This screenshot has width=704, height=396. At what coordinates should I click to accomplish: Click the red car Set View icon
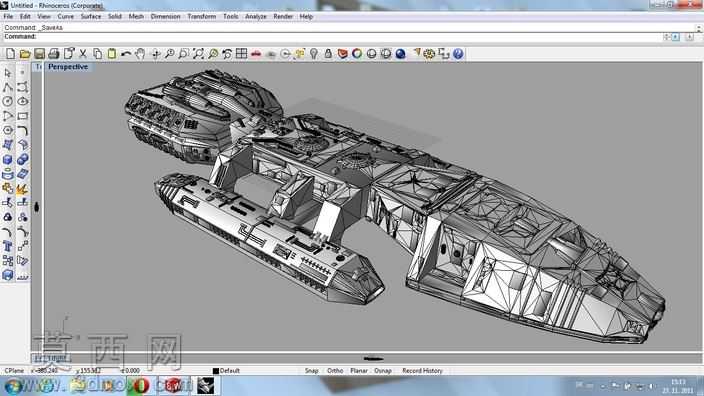(x=256, y=54)
